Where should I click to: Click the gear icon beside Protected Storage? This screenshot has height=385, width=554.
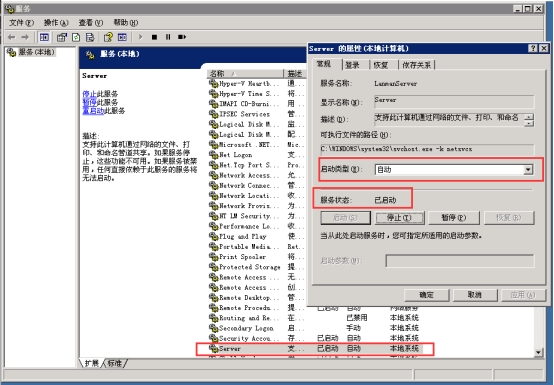213,267
